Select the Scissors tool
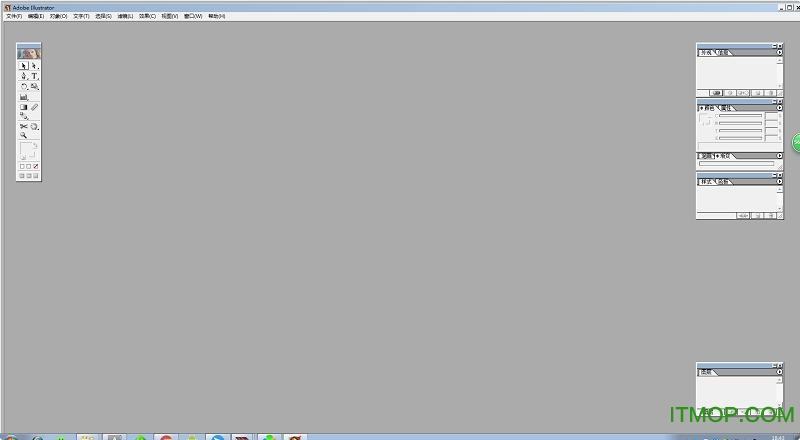Viewport: 800px width, 440px height. click(x=23, y=126)
